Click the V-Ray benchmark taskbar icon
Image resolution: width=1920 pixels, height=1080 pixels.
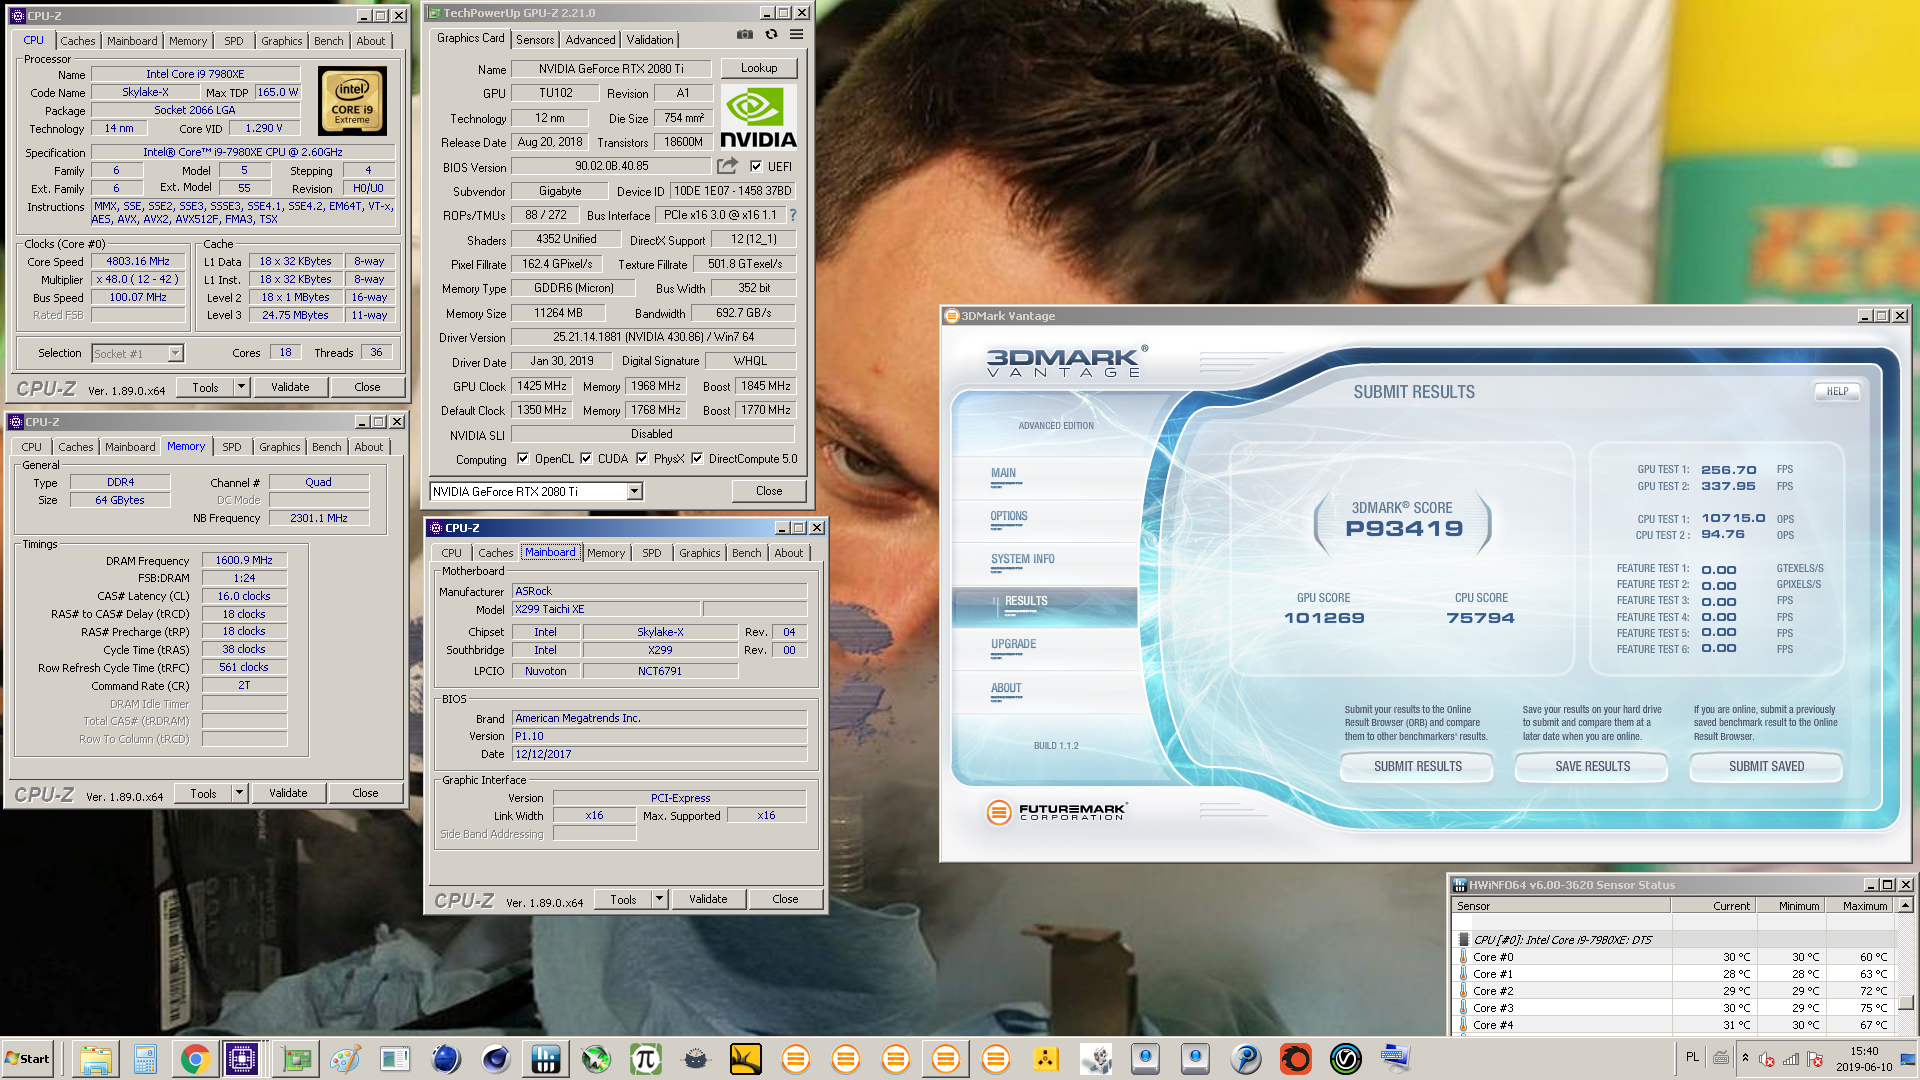click(1346, 1059)
